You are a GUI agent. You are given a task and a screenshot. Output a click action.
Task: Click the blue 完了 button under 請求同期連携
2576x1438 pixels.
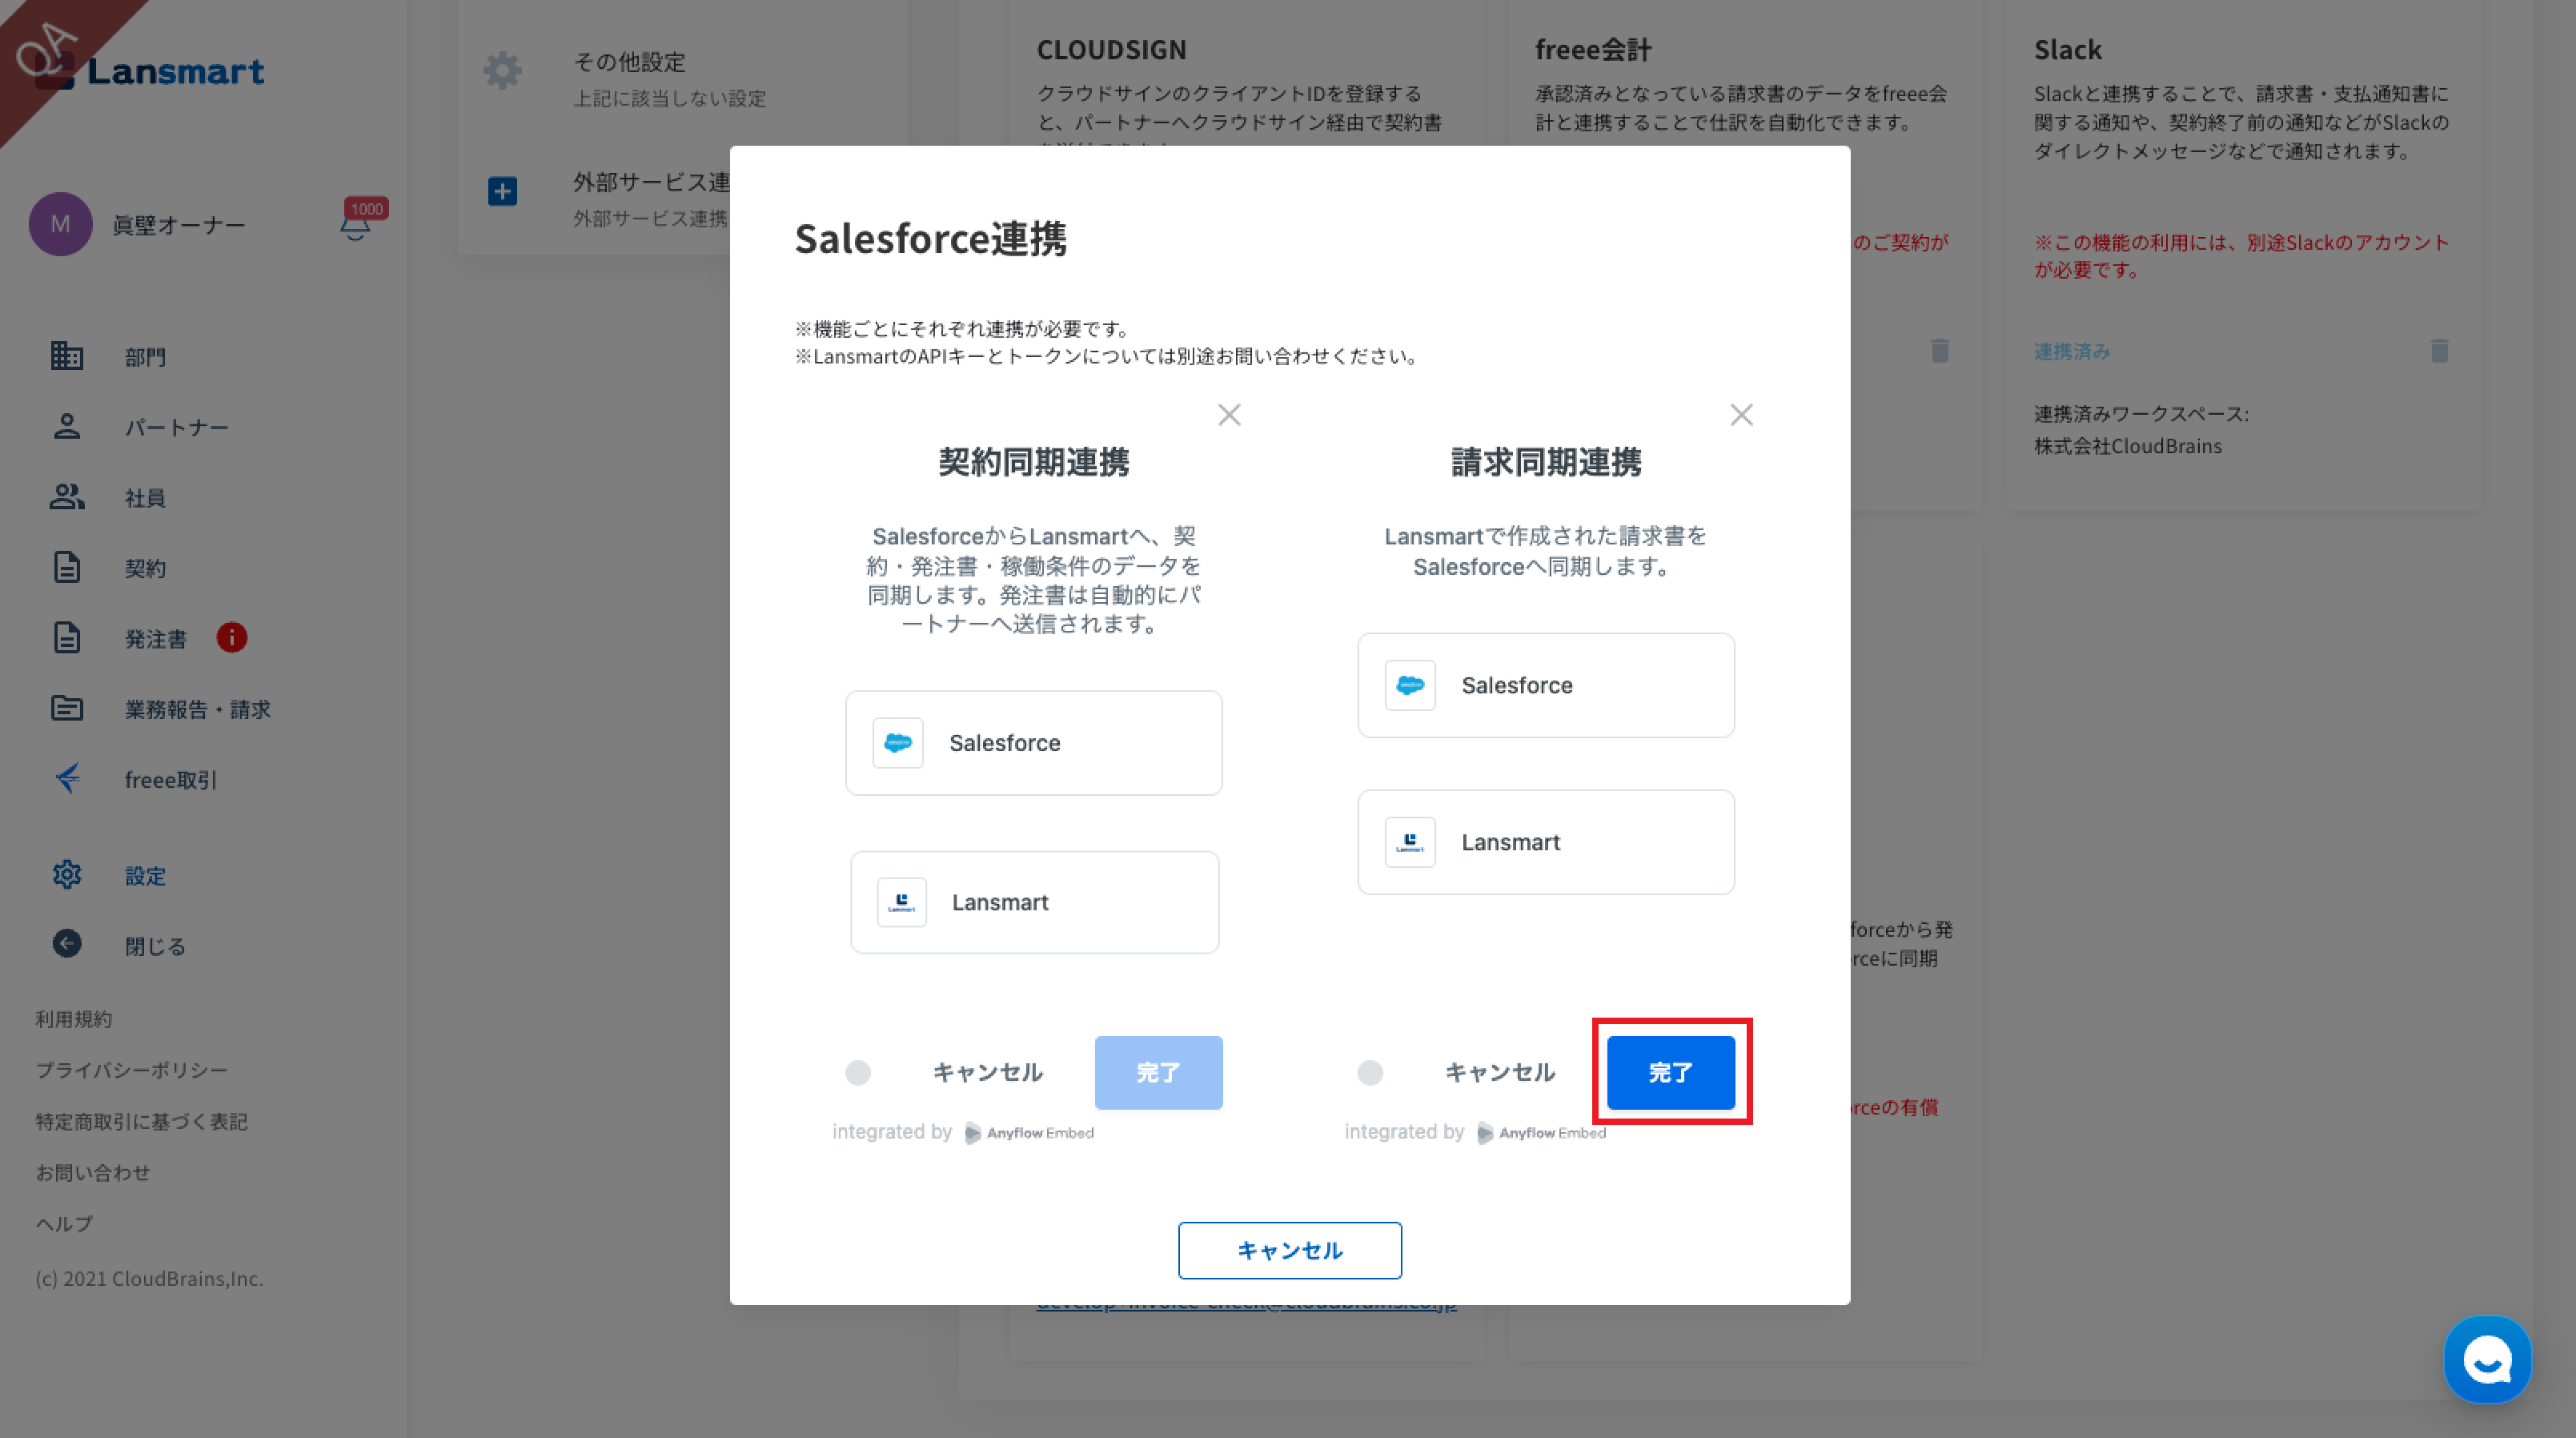1670,1072
